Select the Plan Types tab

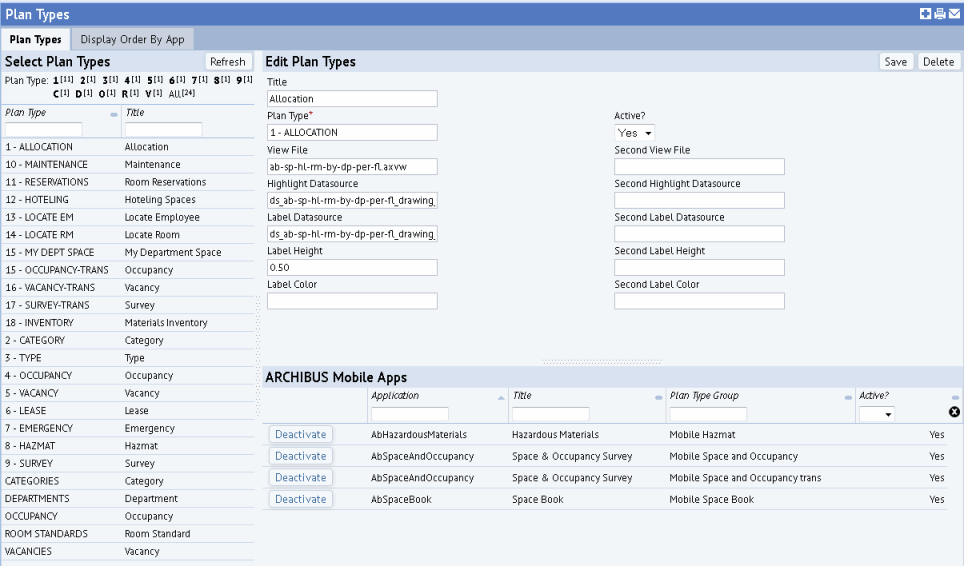pos(35,40)
